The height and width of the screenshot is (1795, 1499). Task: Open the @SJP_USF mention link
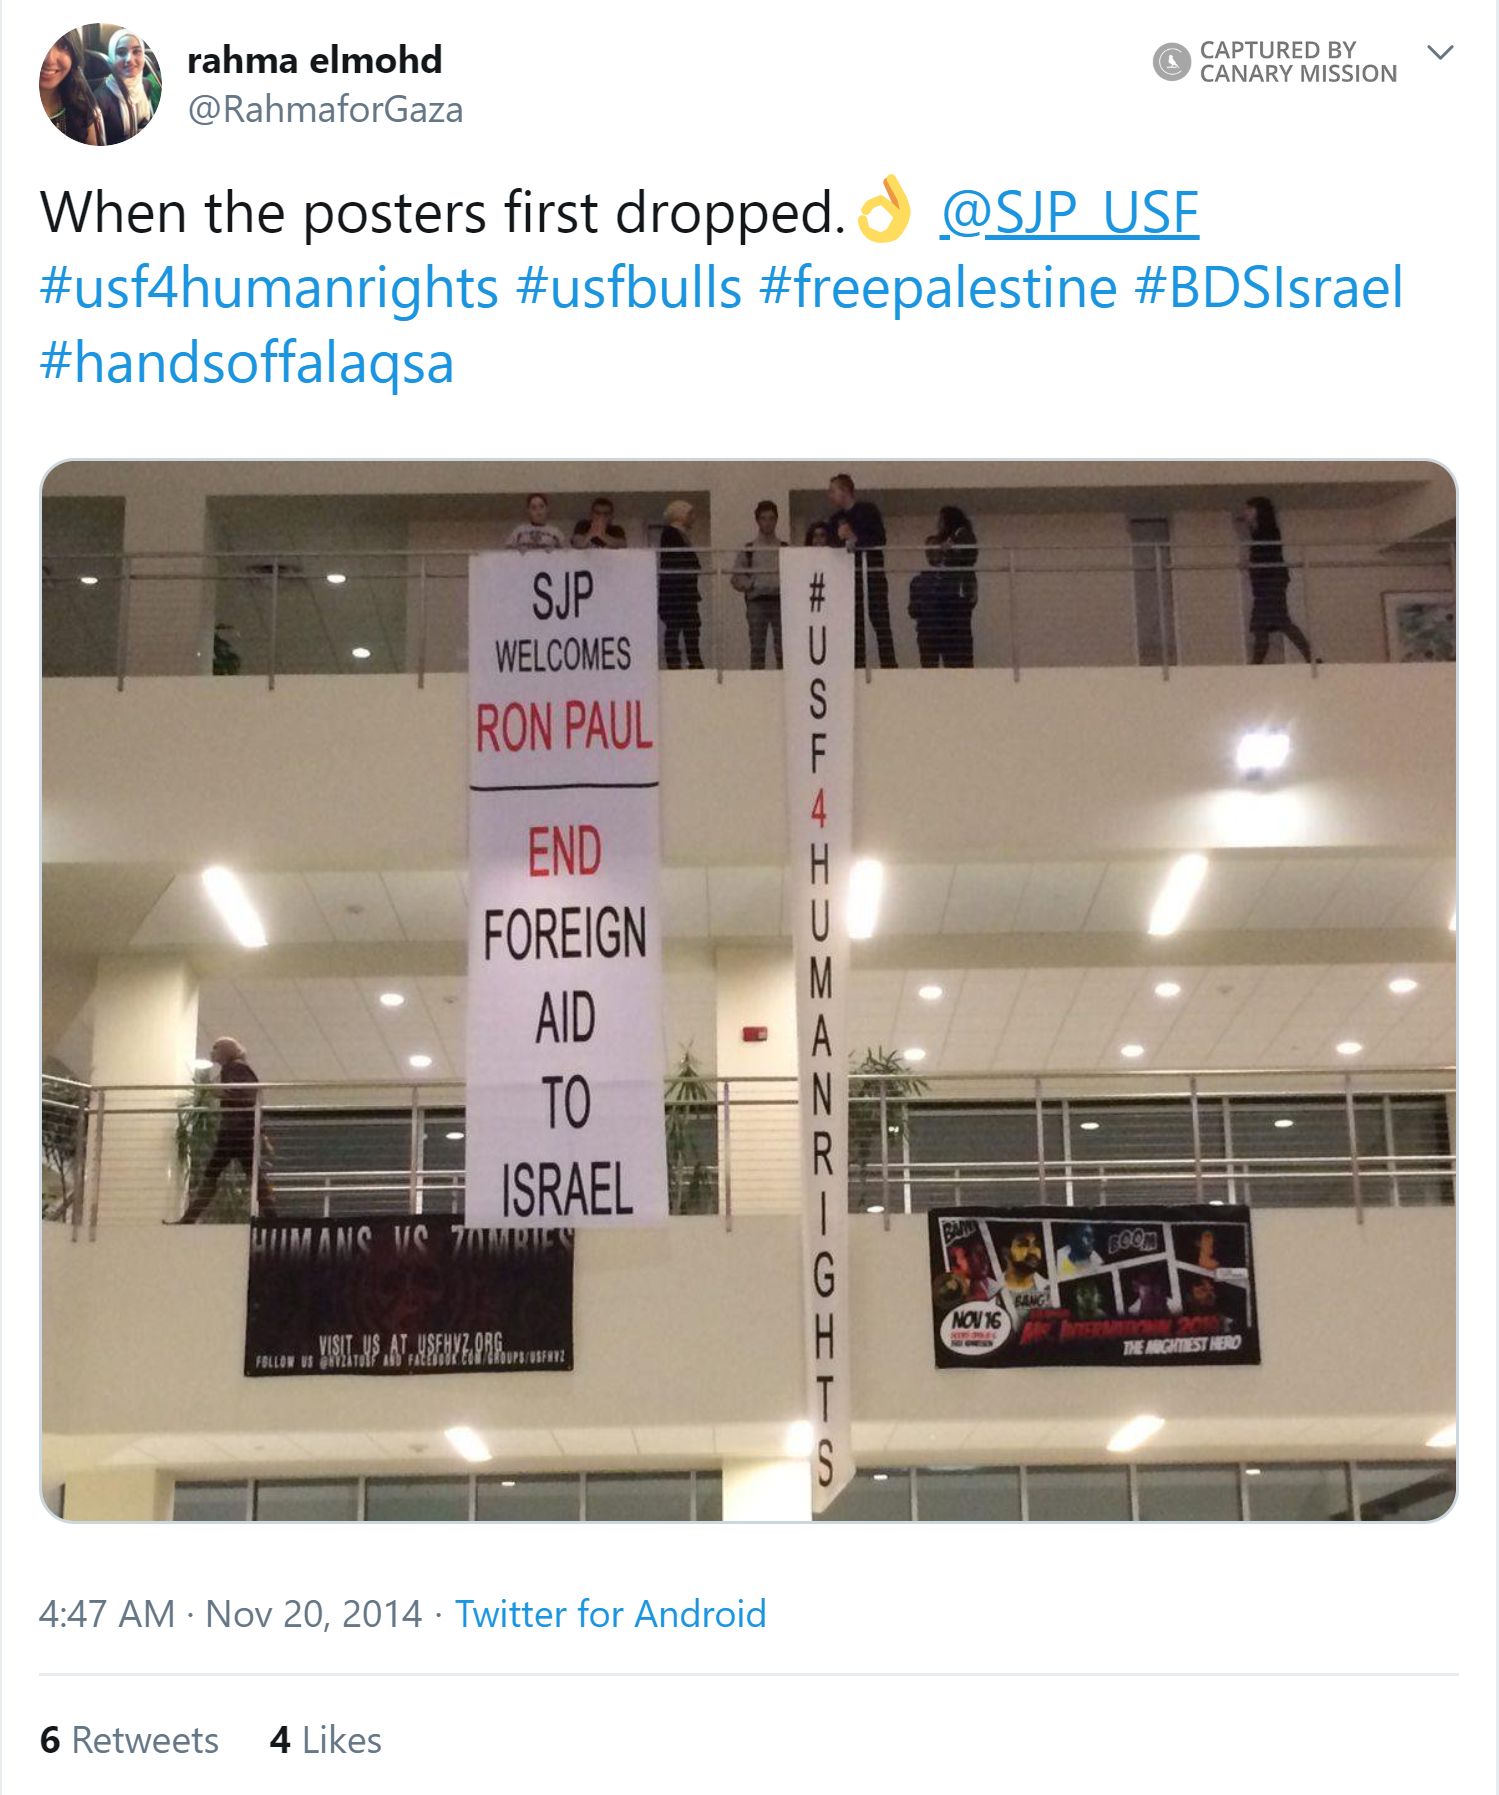(x=1069, y=212)
